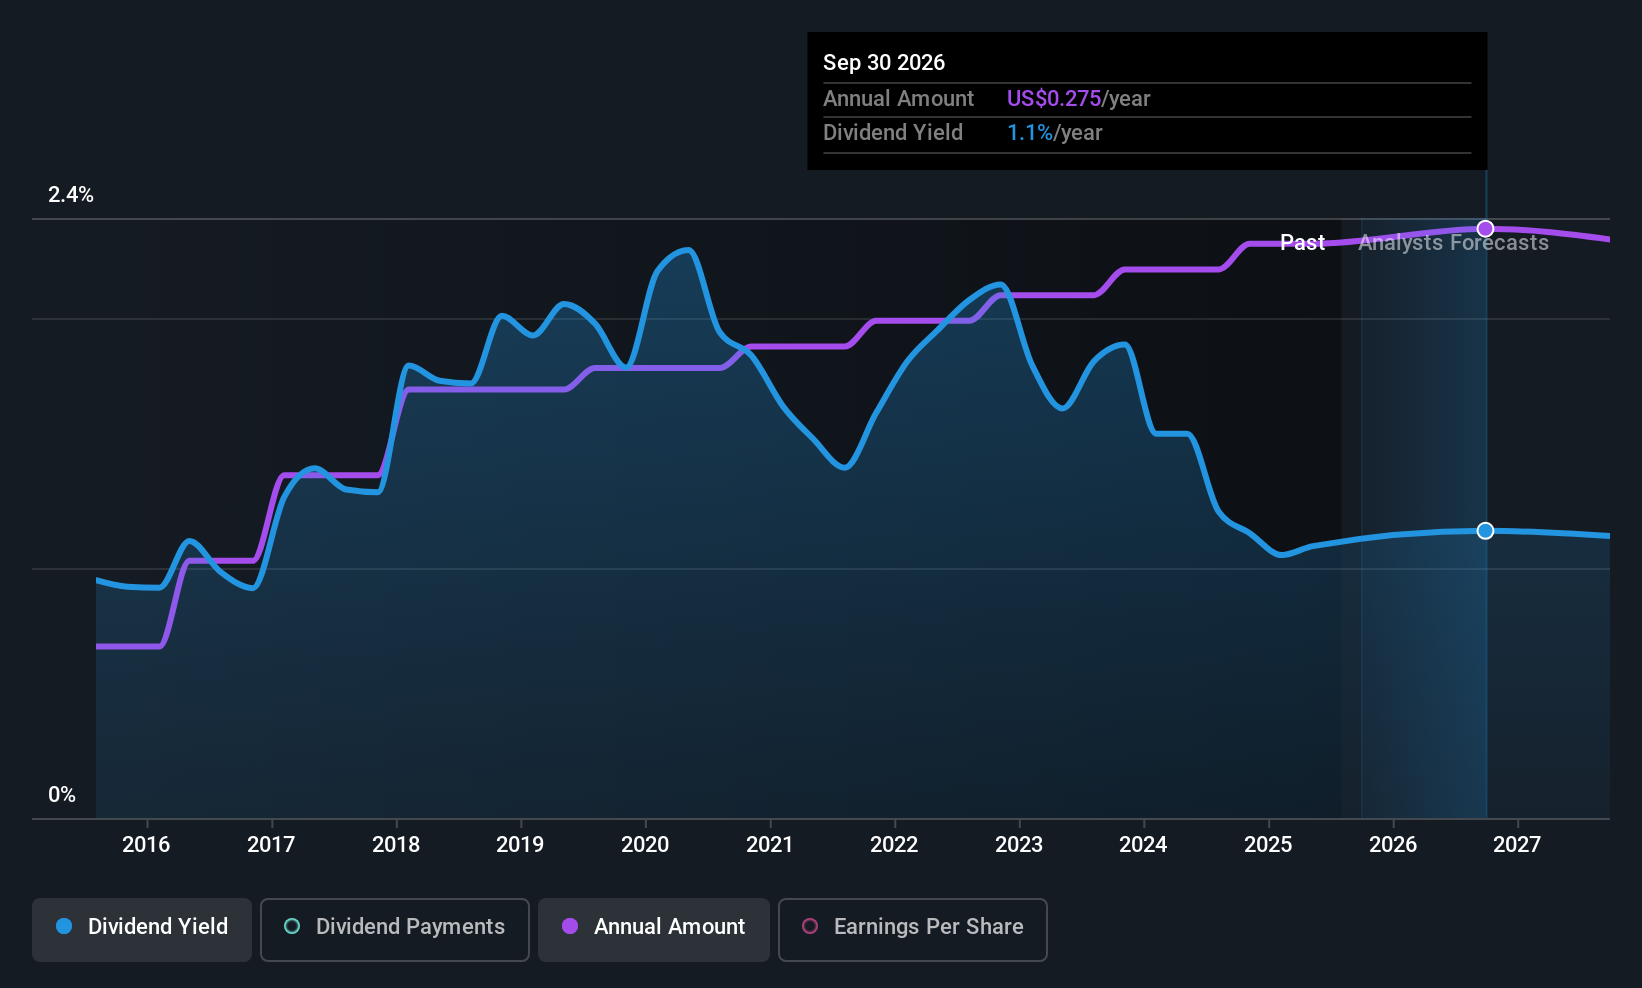Click the 2024 x-axis label
This screenshot has width=1642, height=988.
pyautogui.click(x=1143, y=845)
